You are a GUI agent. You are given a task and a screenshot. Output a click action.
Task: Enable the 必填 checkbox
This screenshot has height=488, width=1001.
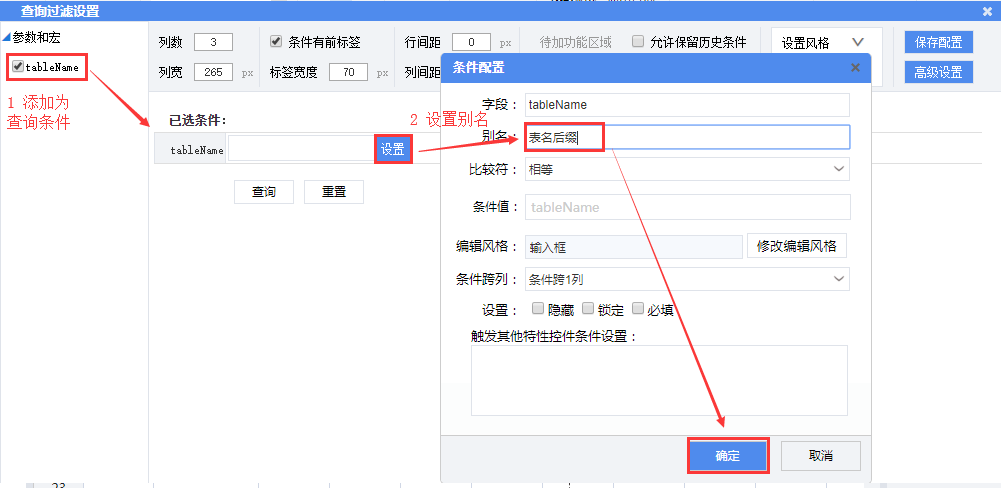click(637, 309)
